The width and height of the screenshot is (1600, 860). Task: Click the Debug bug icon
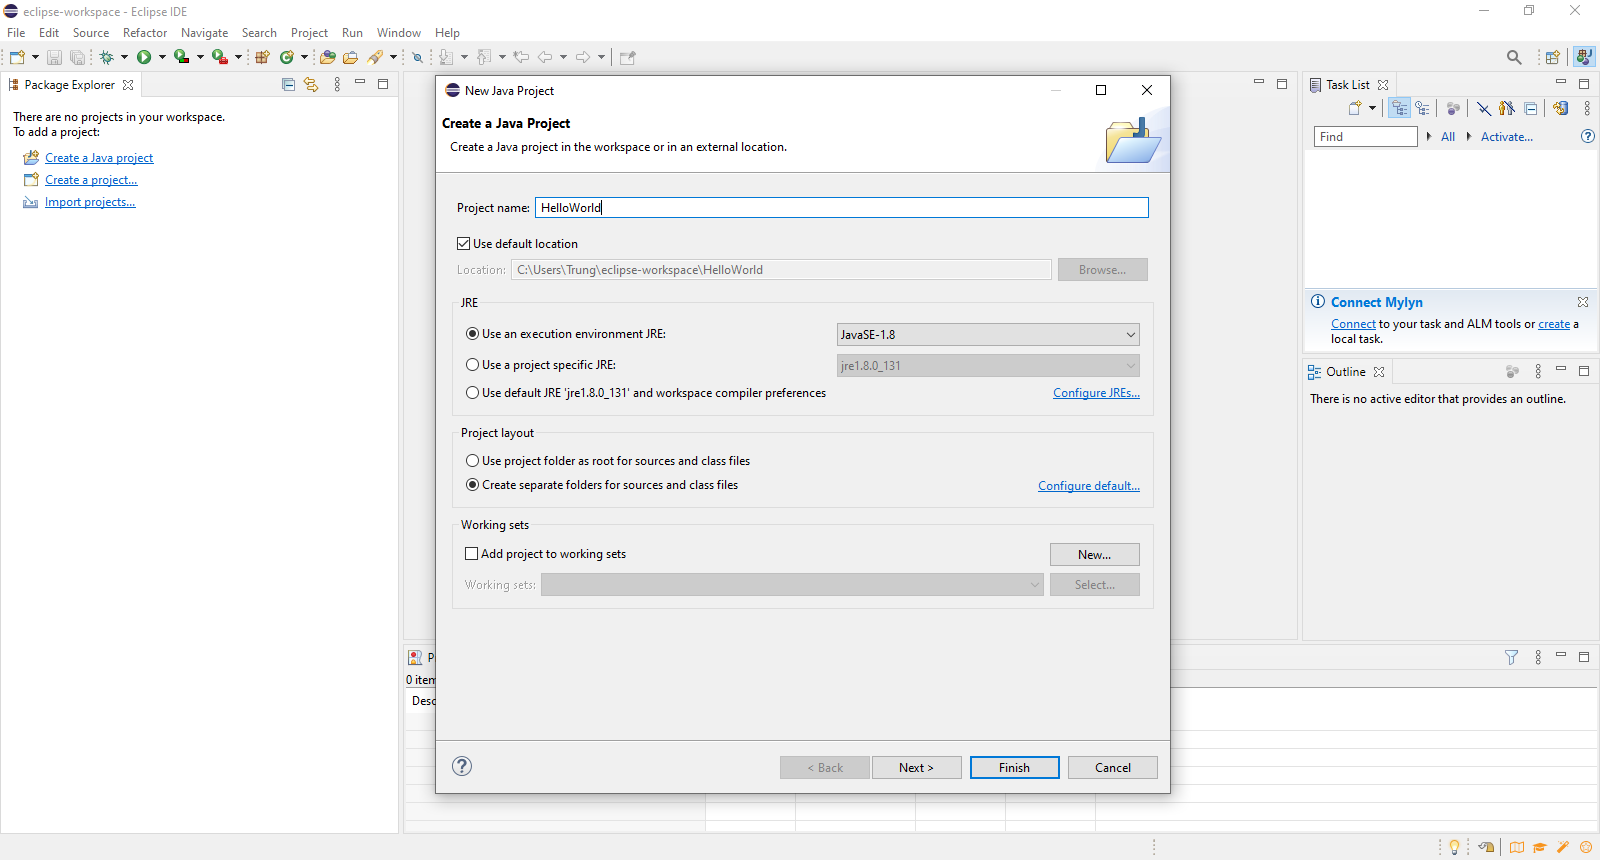(106, 57)
